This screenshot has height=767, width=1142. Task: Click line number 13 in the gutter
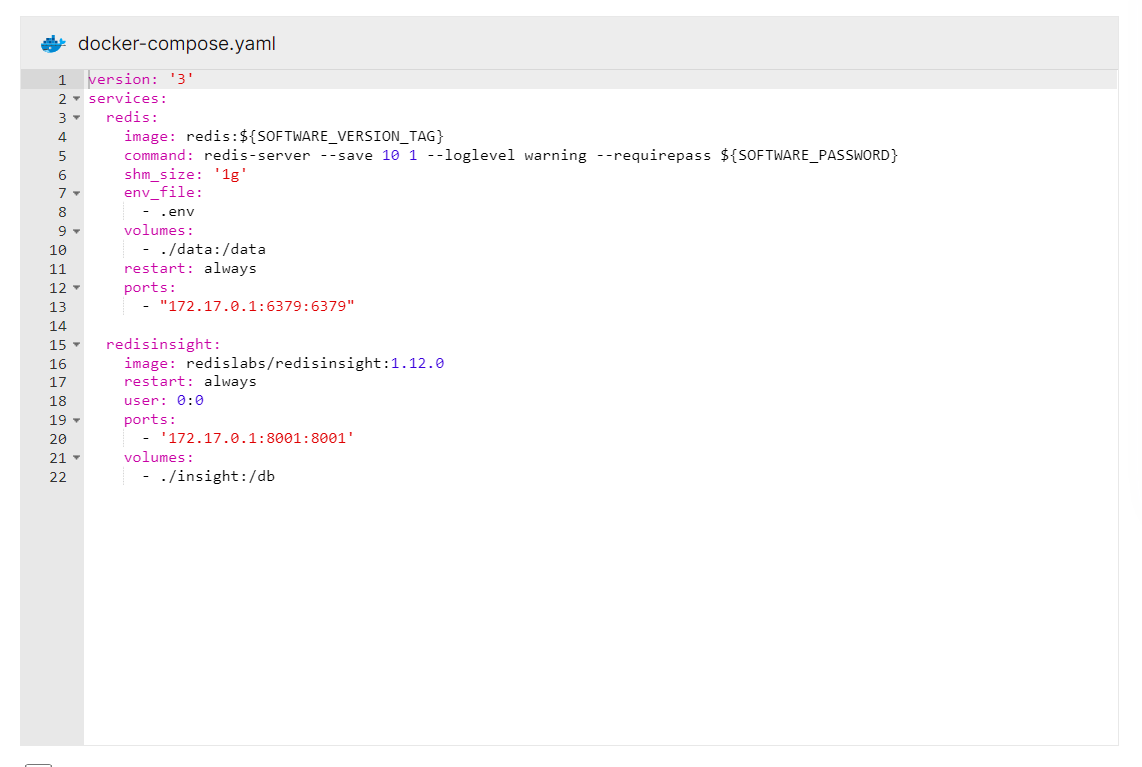[58, 306]
